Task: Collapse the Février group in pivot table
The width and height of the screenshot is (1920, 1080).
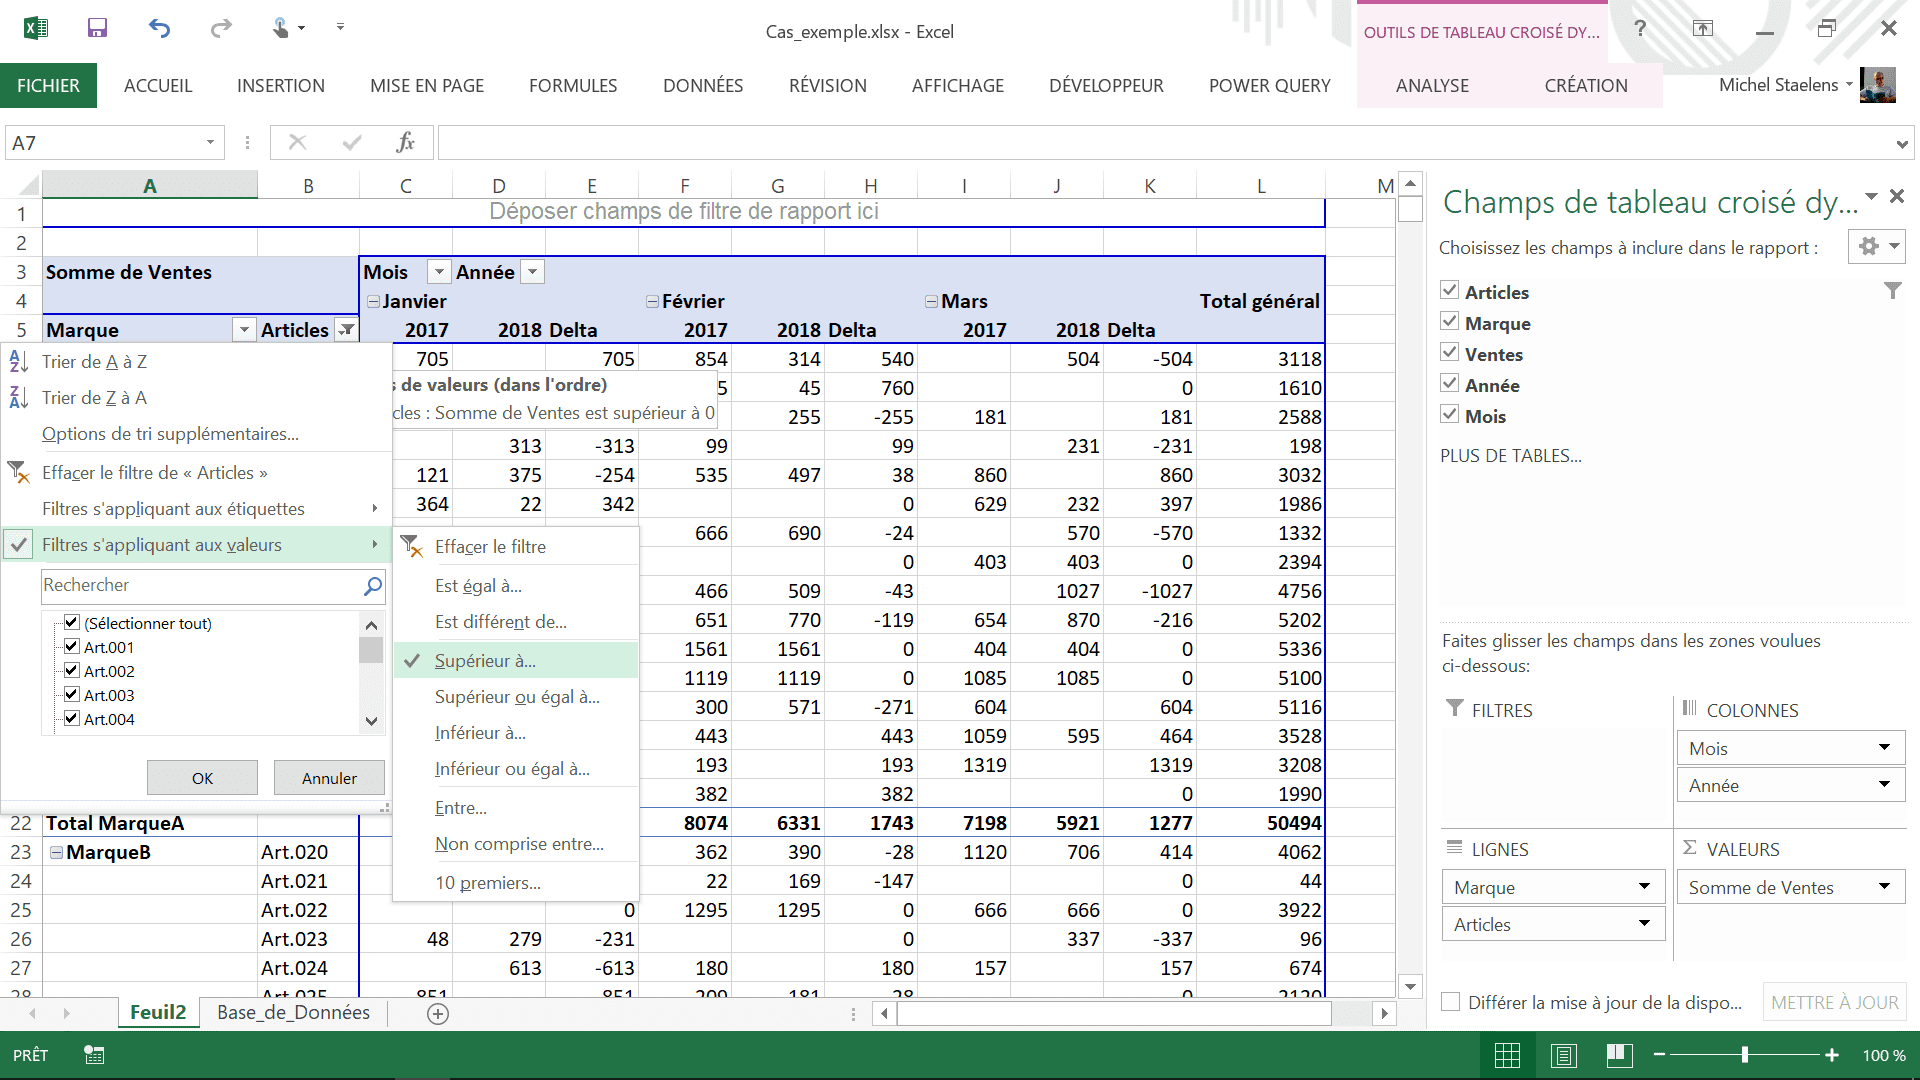Action: tap(652, 301)
